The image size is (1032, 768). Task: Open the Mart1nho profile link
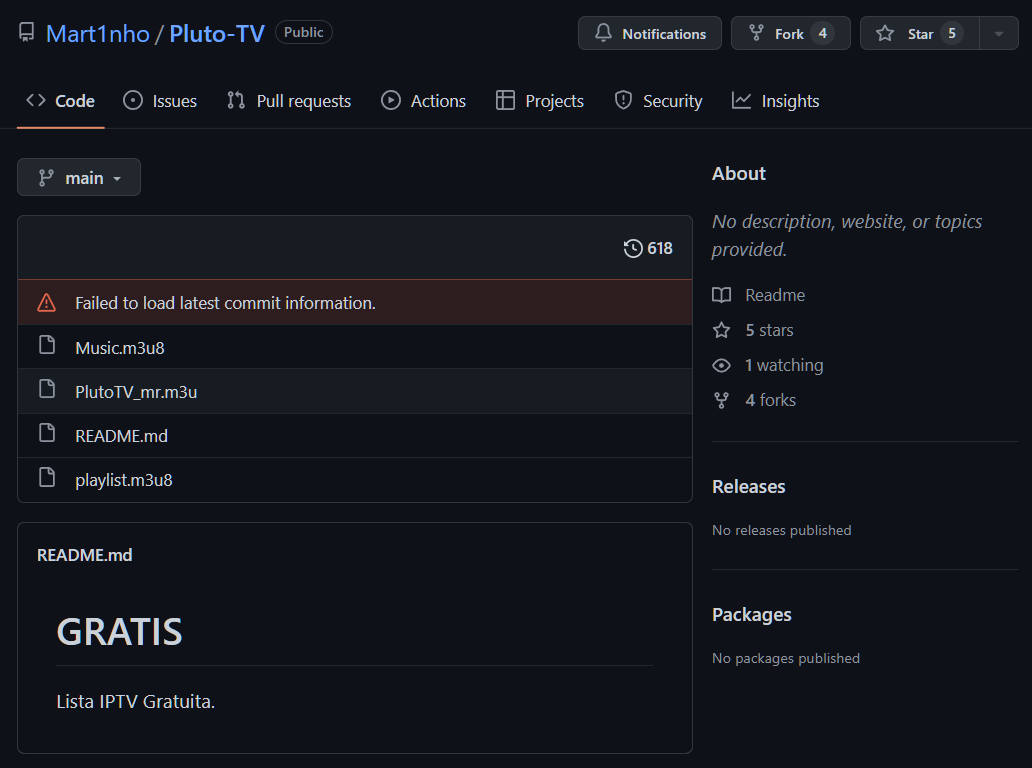(96, 33)
